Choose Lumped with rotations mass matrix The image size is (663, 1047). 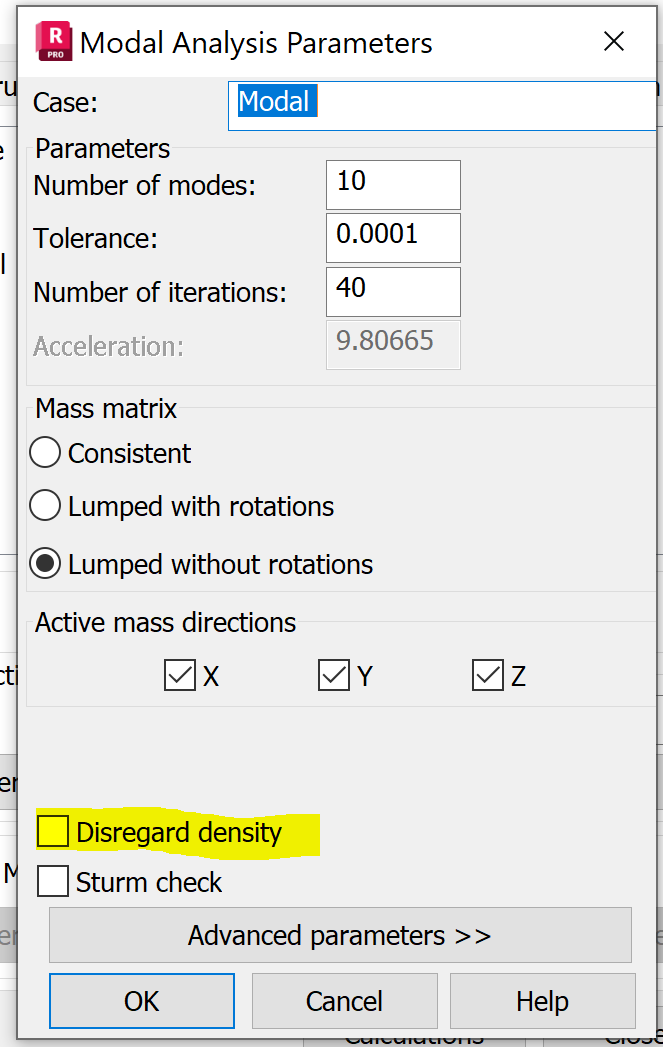point(45,505)
